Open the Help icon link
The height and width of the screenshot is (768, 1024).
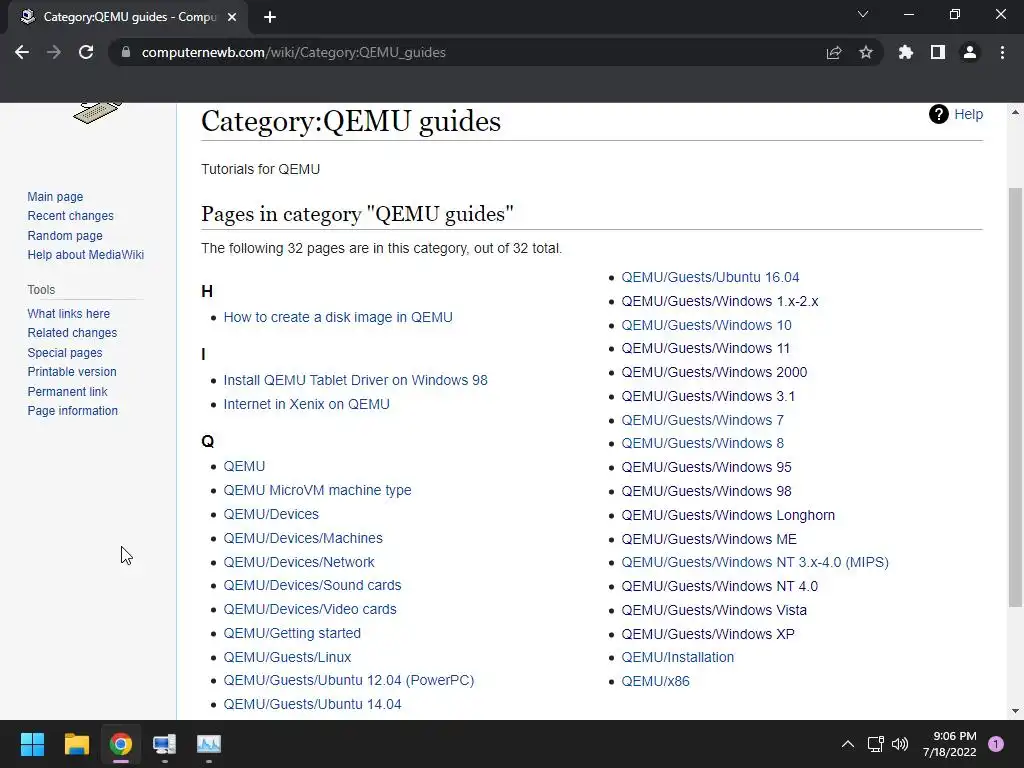click(x=955, y=114)
